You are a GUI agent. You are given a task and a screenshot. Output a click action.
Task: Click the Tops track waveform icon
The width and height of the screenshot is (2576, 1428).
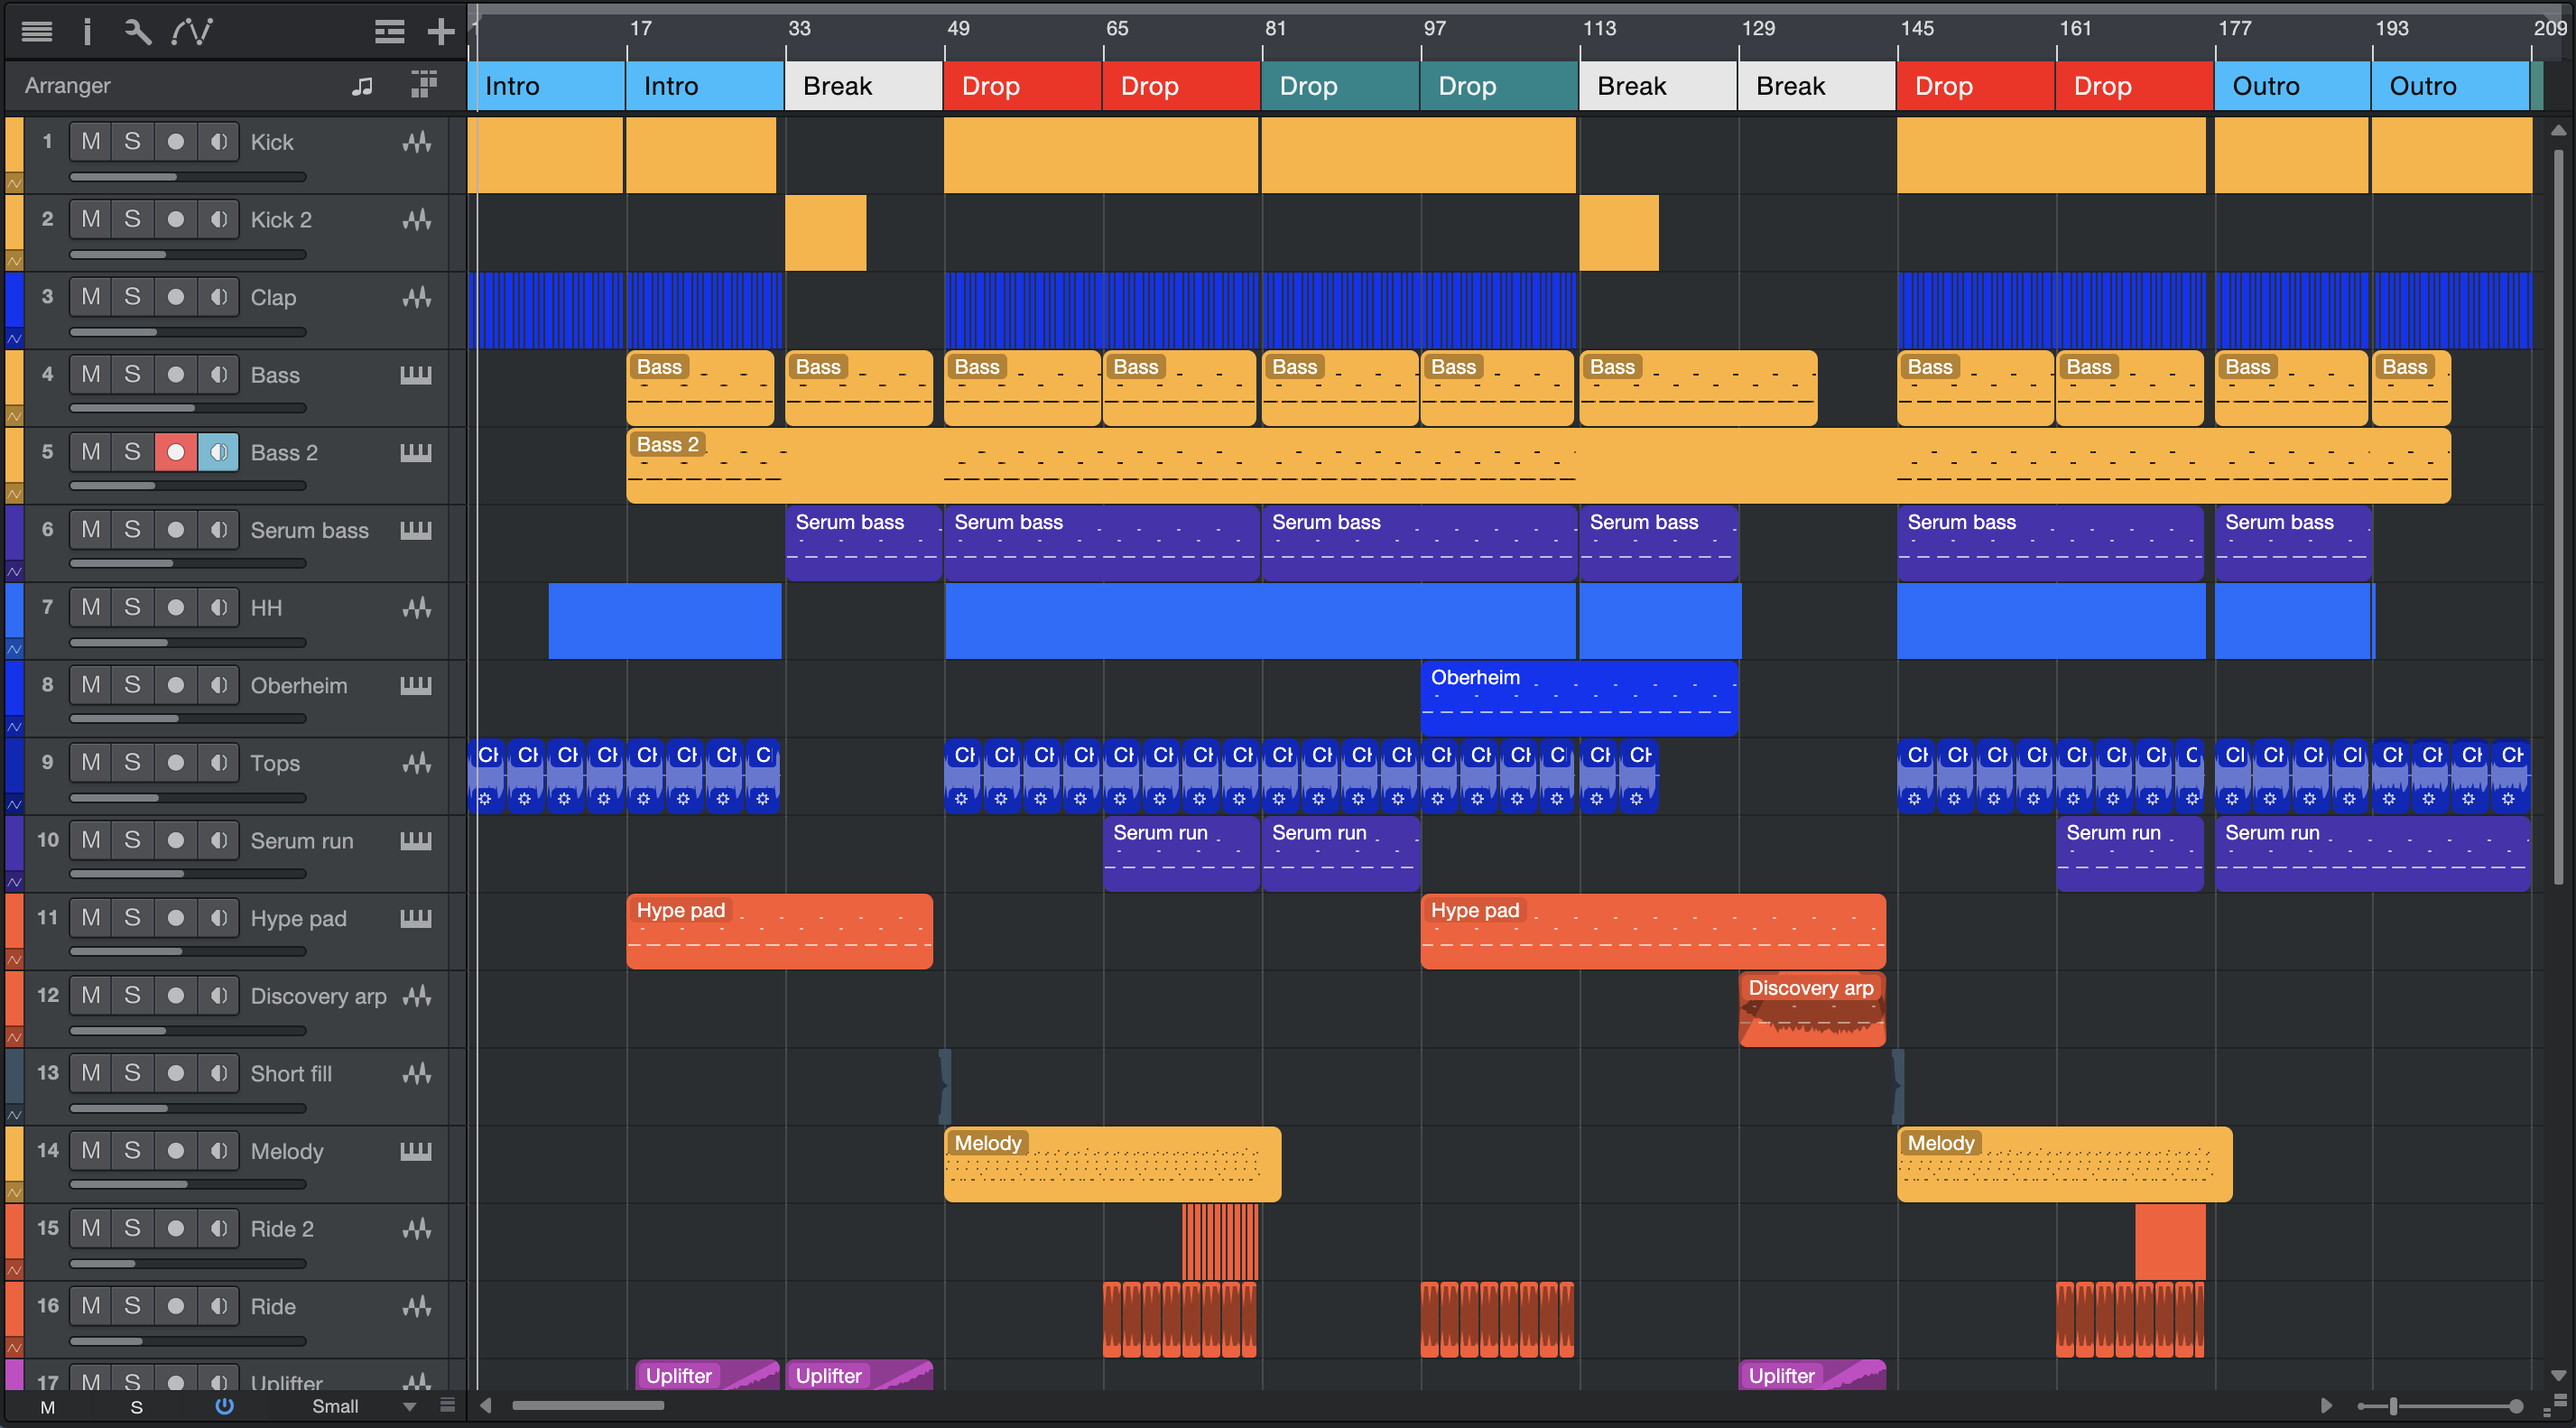(417, 763)
